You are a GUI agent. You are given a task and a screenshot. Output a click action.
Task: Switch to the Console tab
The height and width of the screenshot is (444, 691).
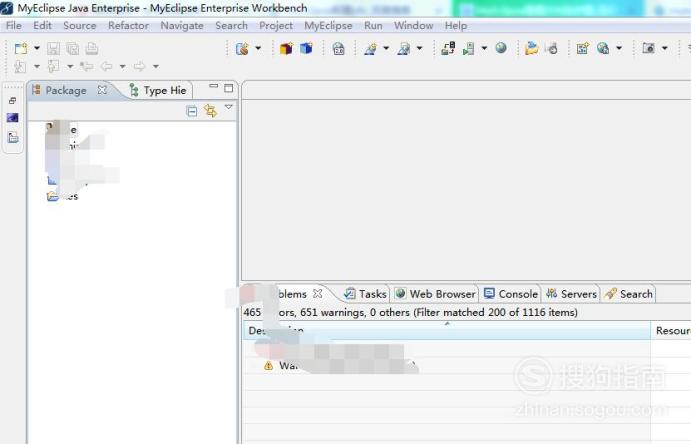[511, 294]
